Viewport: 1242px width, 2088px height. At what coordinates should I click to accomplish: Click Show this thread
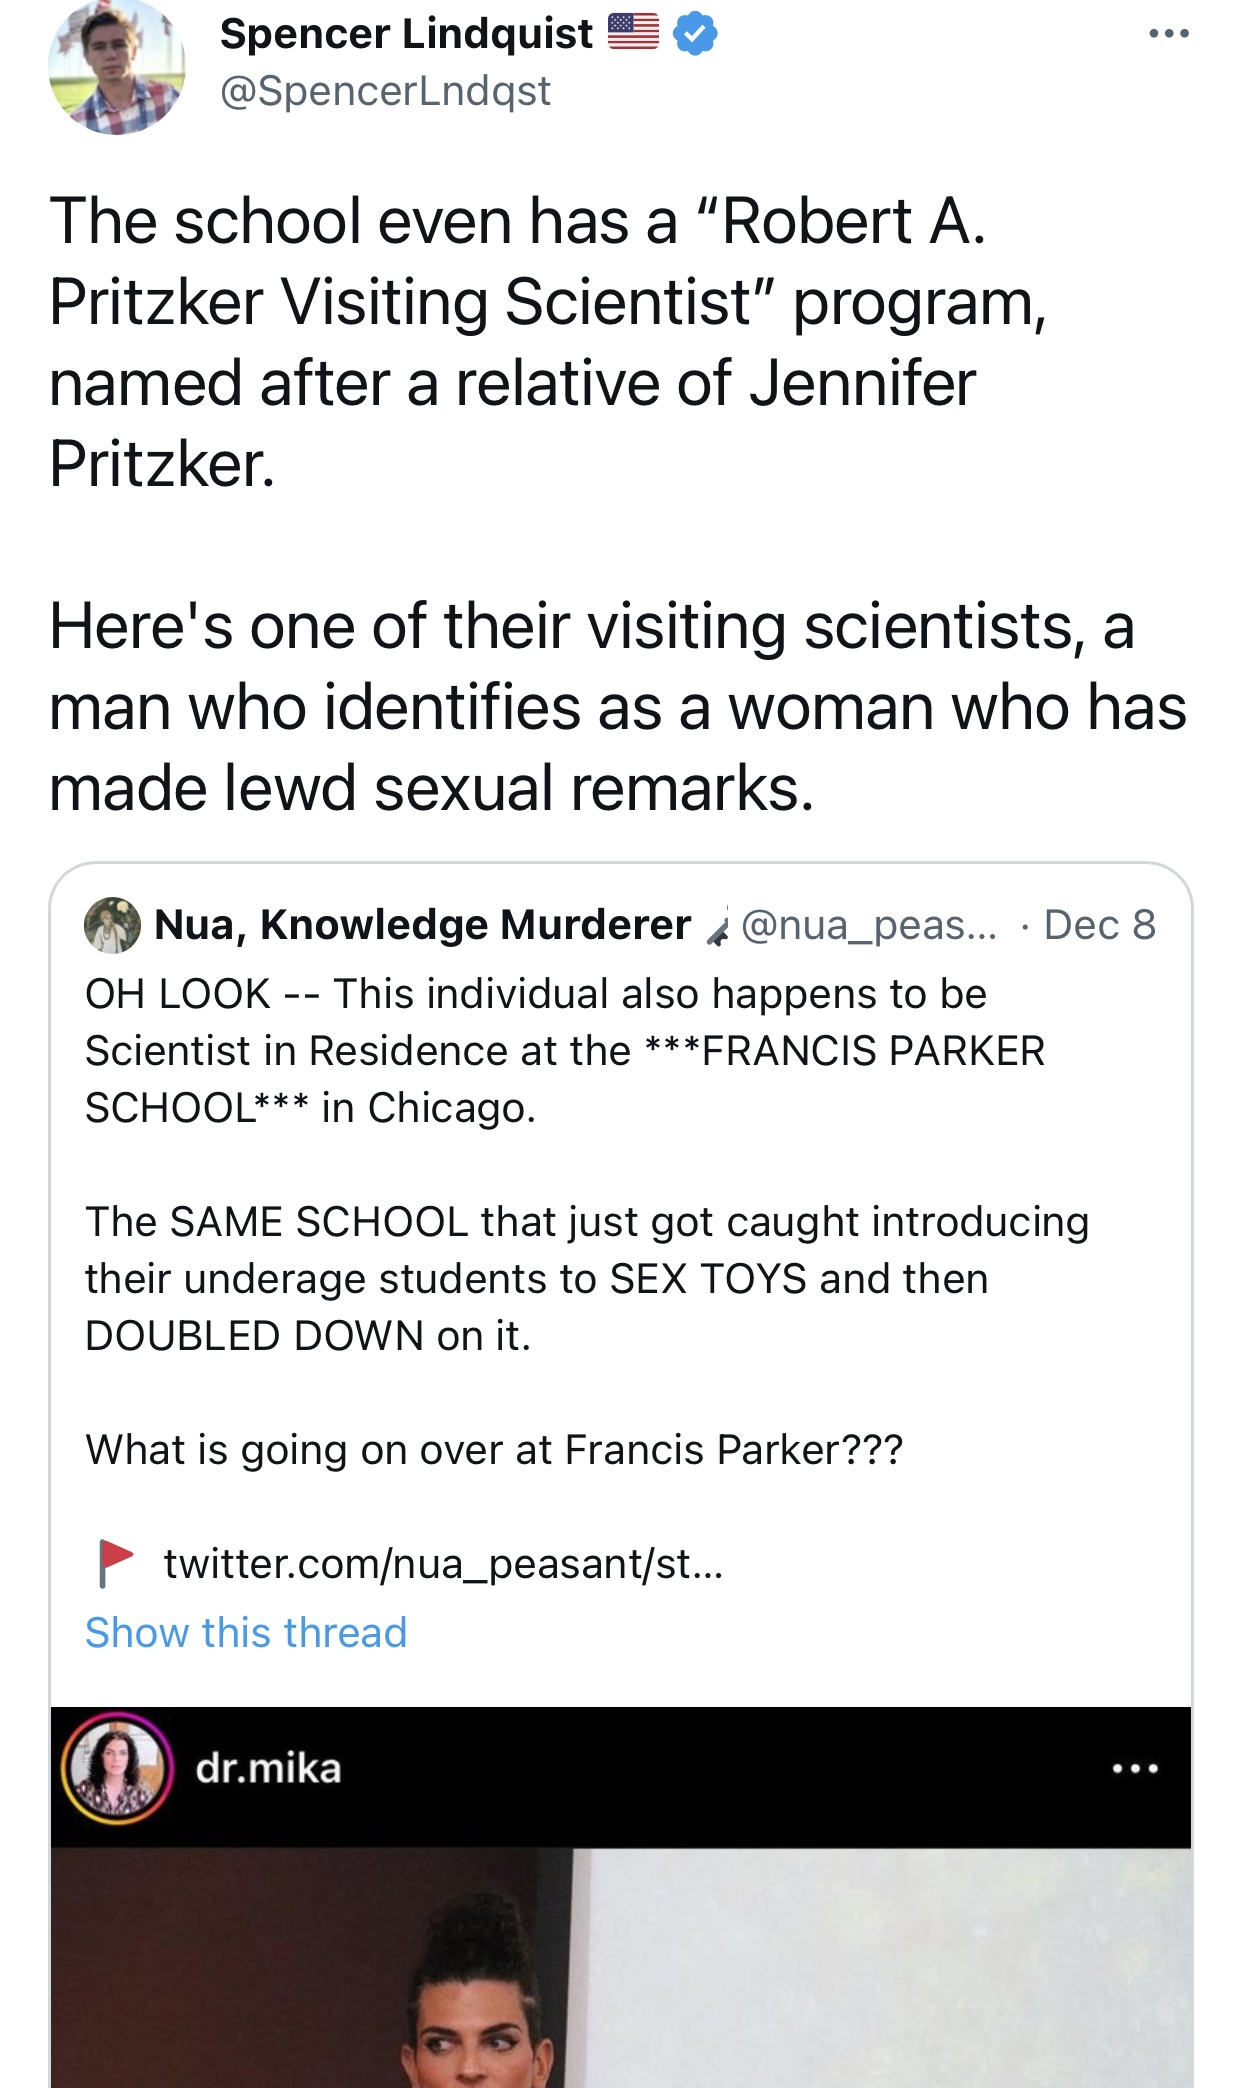point(246,1632)
